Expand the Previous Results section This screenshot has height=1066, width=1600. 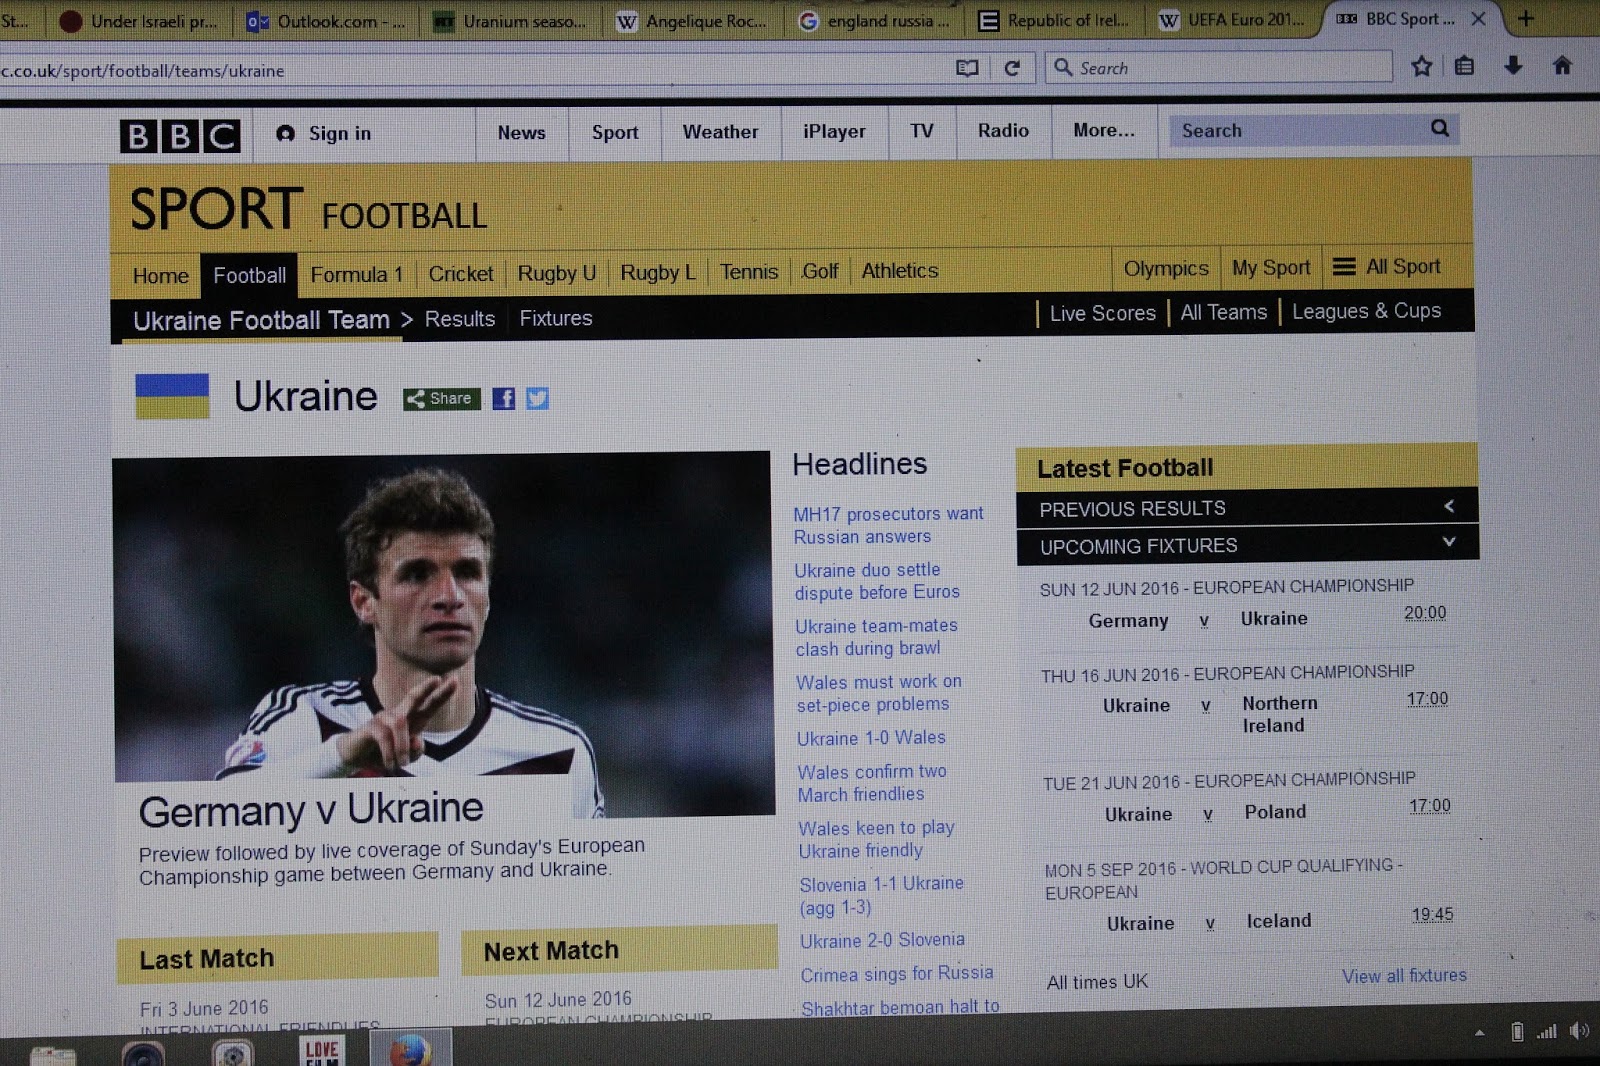tap(1449, 506)
